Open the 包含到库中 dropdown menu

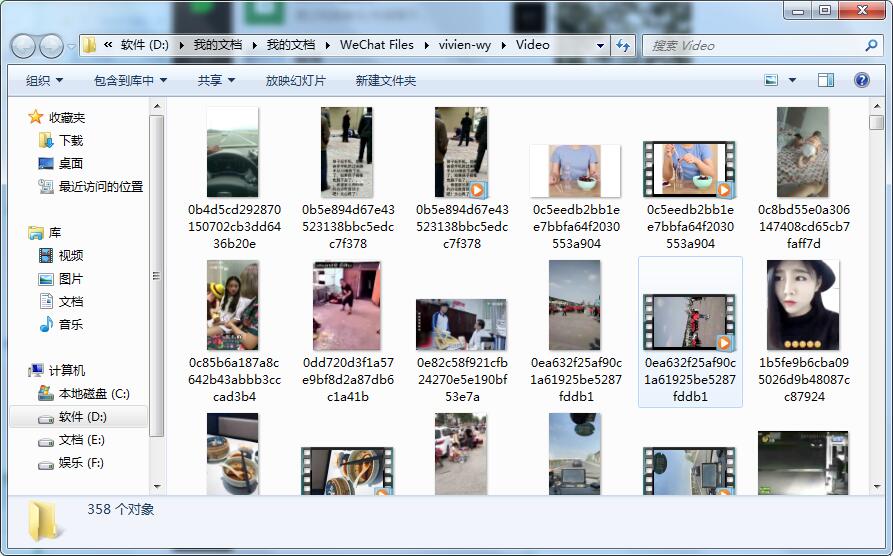coord(130,81)
